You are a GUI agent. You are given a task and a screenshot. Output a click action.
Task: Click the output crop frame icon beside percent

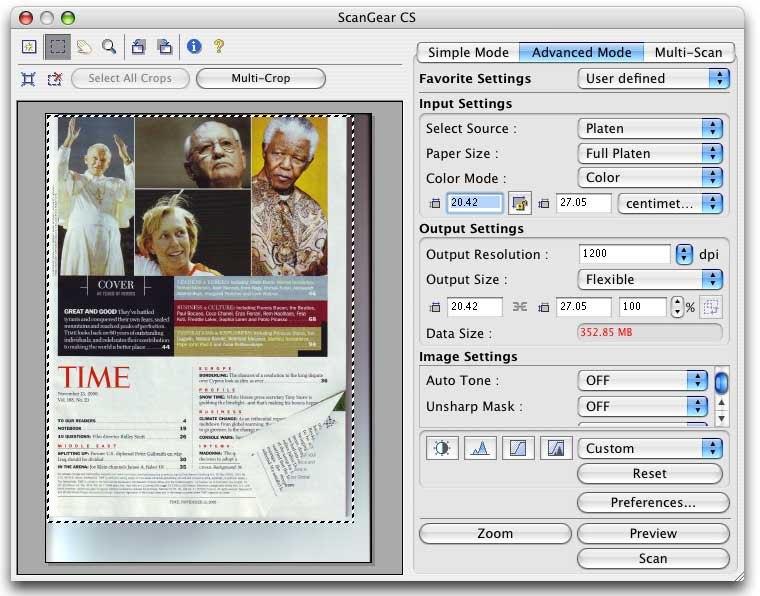tap(711, 307)
